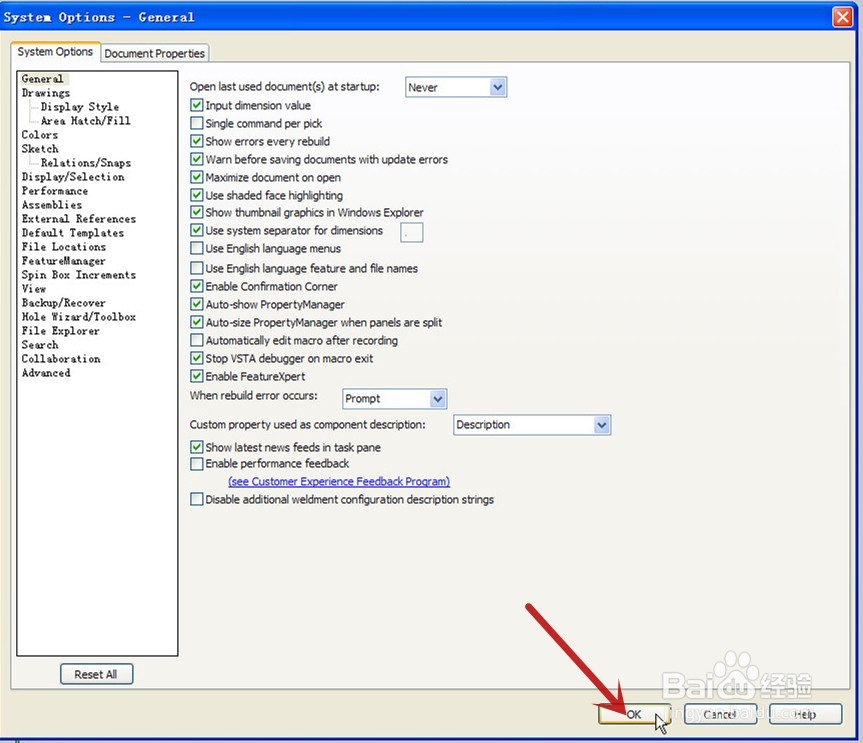Enable English language feature and file names

click(196, 268)
